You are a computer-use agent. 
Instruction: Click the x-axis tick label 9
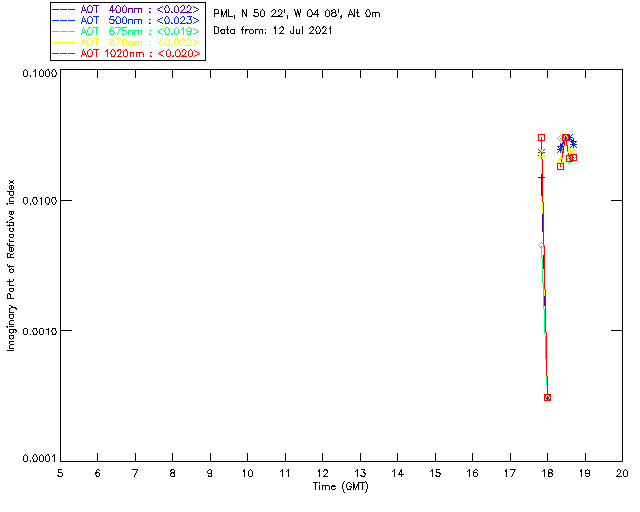click(210, 473)
